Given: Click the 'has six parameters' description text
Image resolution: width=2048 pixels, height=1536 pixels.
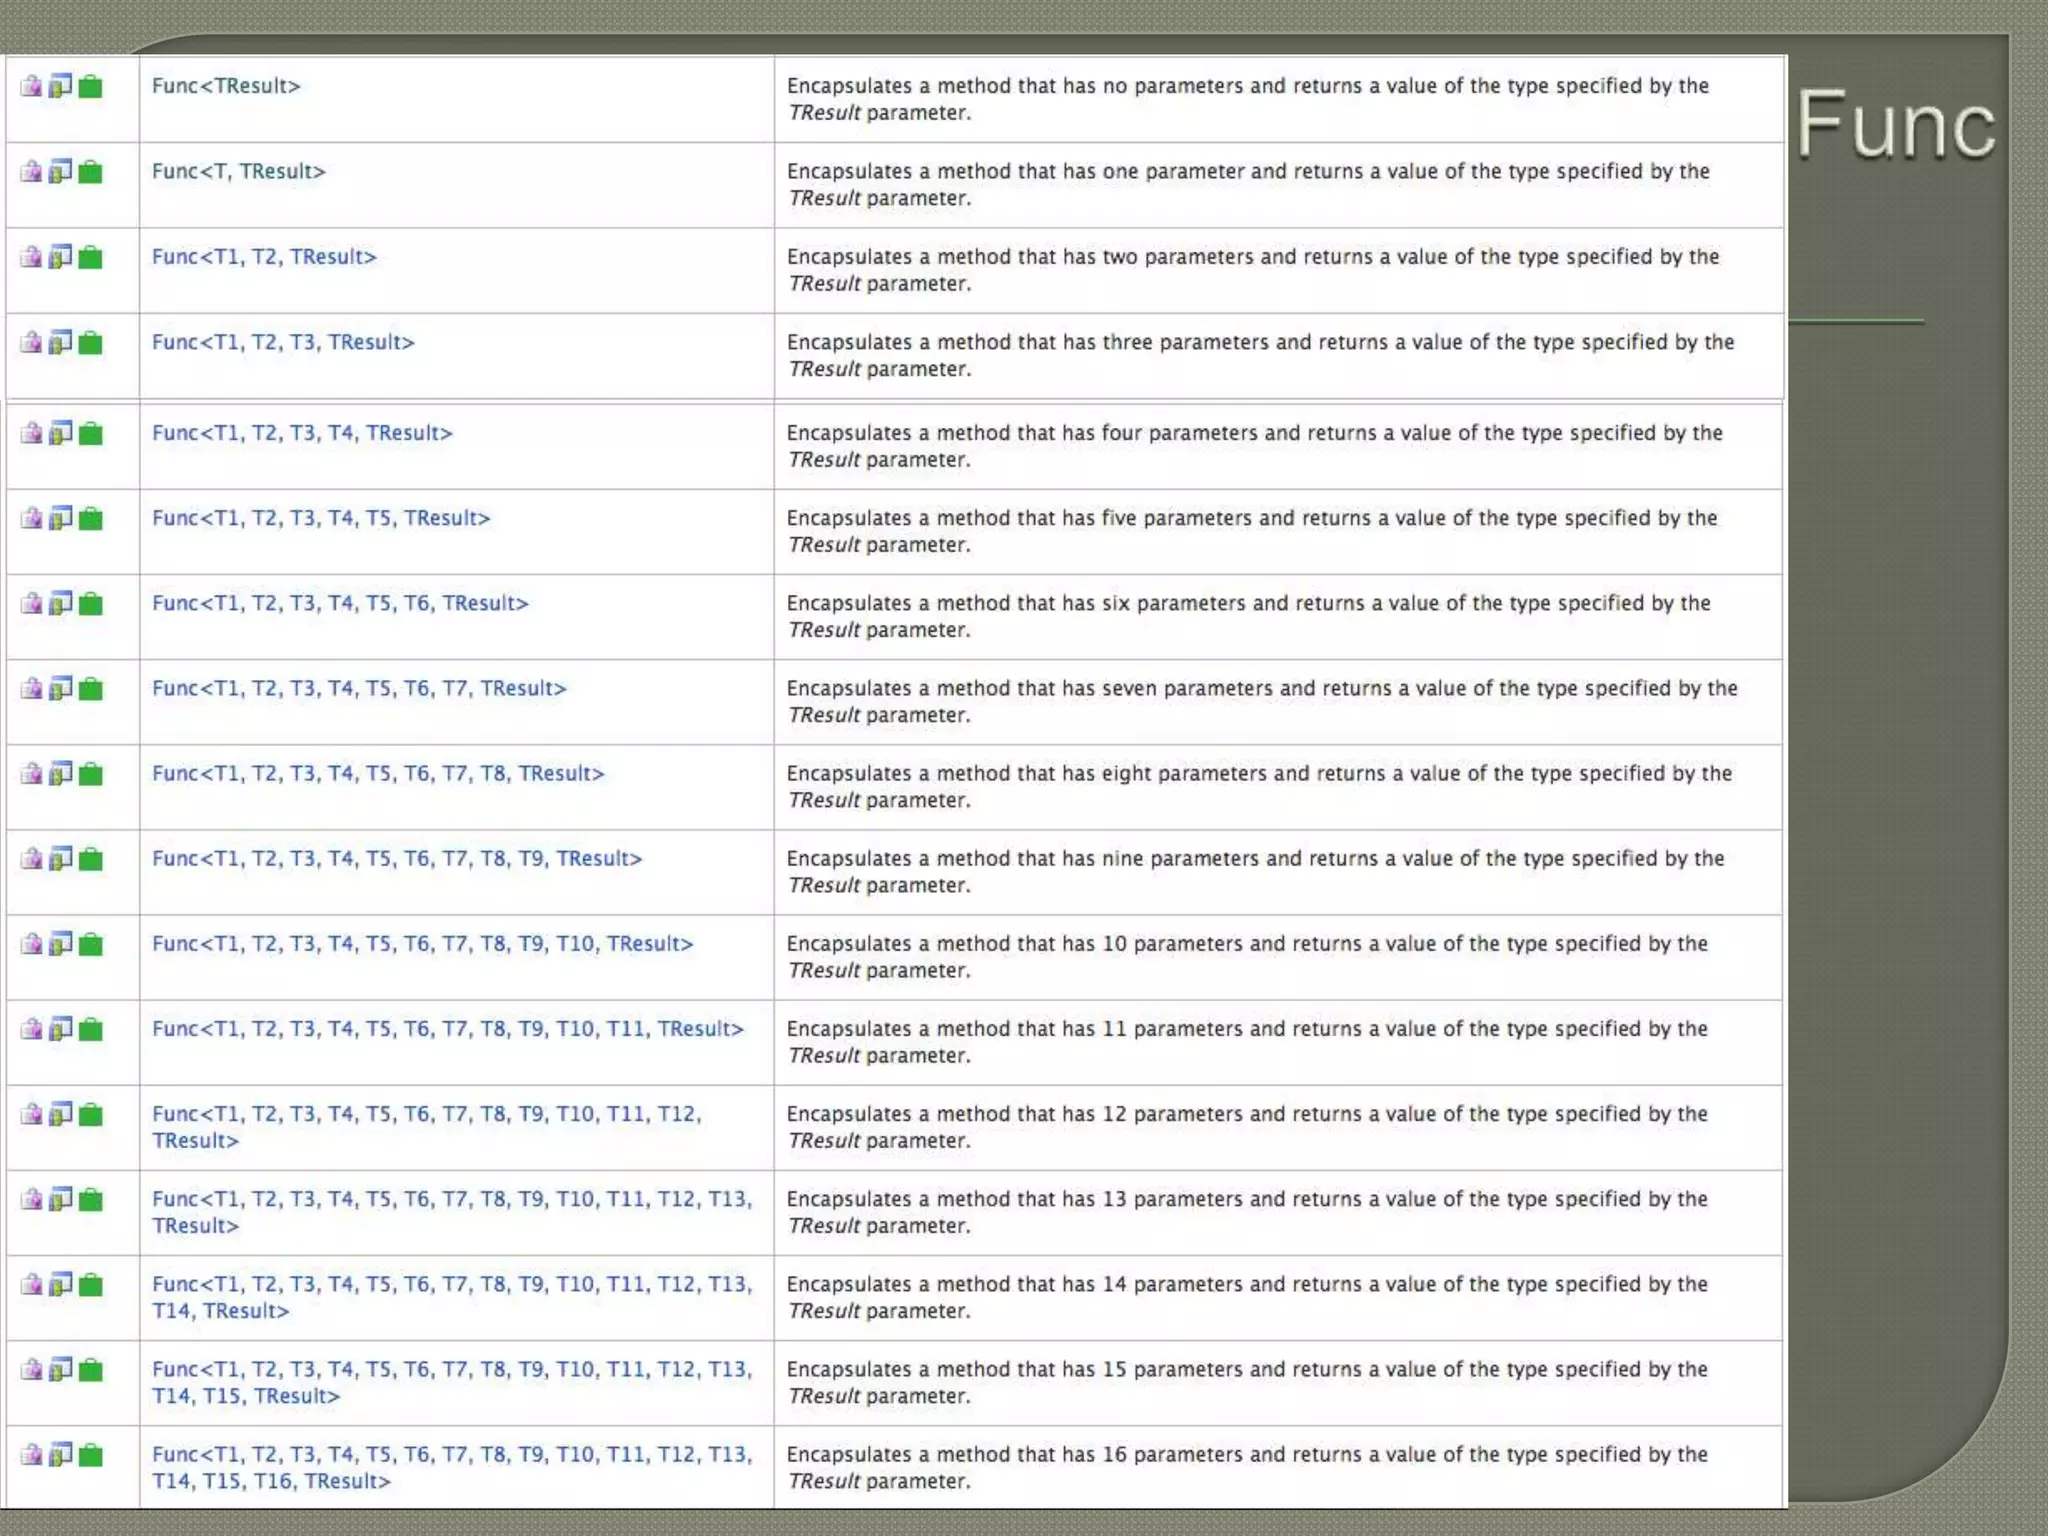Looking at the screenshot, I should click(1249, 616).
